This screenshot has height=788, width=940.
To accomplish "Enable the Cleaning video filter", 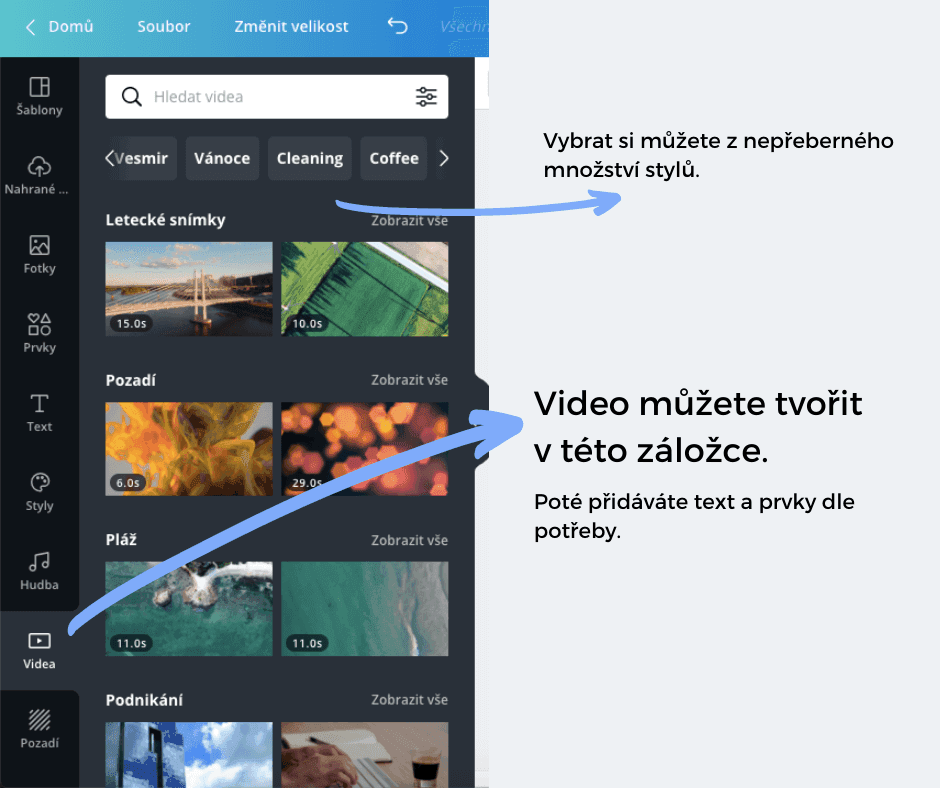I will pos(310,158).
